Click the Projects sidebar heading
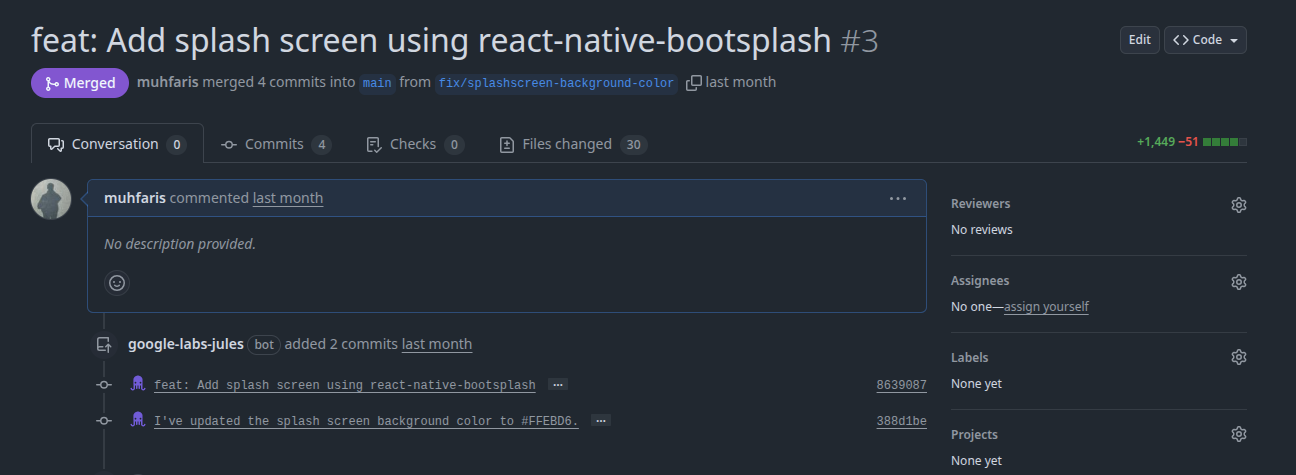 point(974,435)
